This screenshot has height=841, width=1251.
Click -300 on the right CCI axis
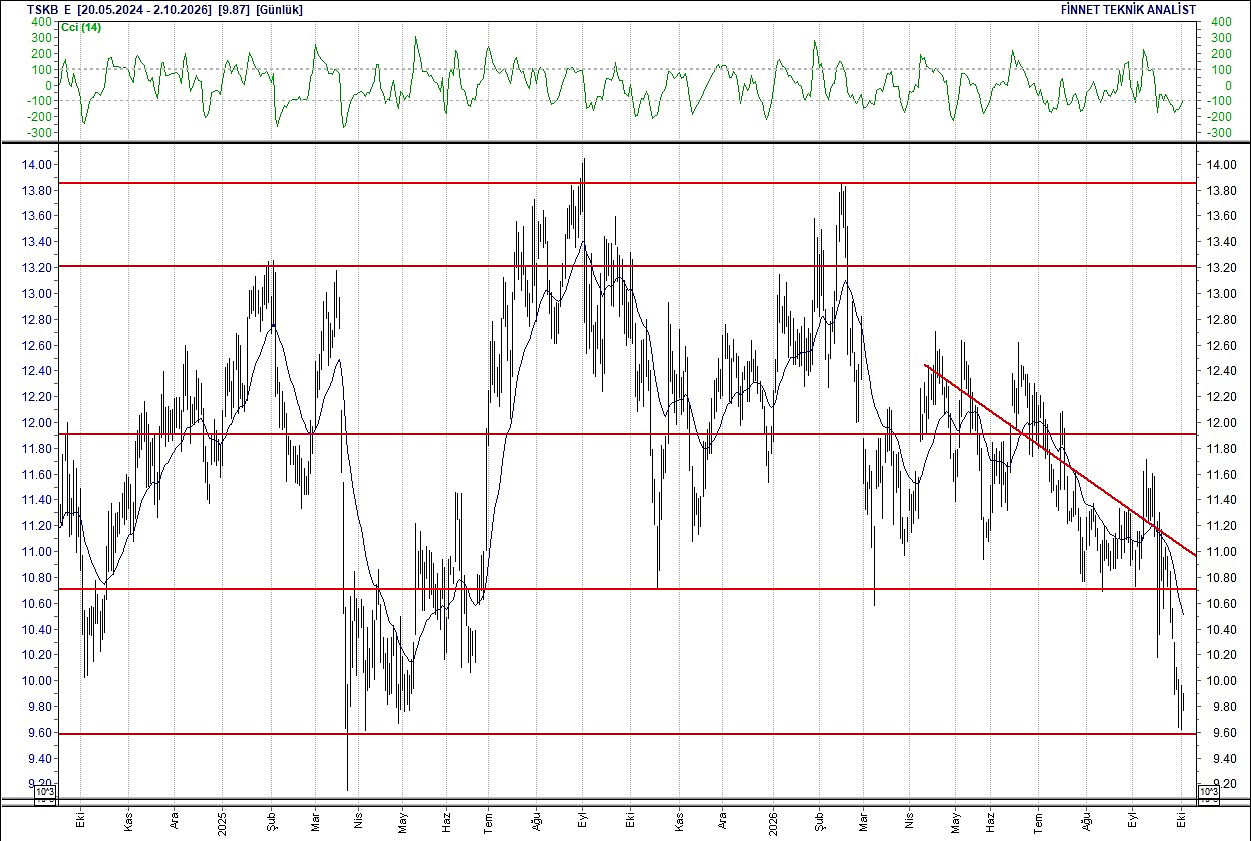(1220, 133)
